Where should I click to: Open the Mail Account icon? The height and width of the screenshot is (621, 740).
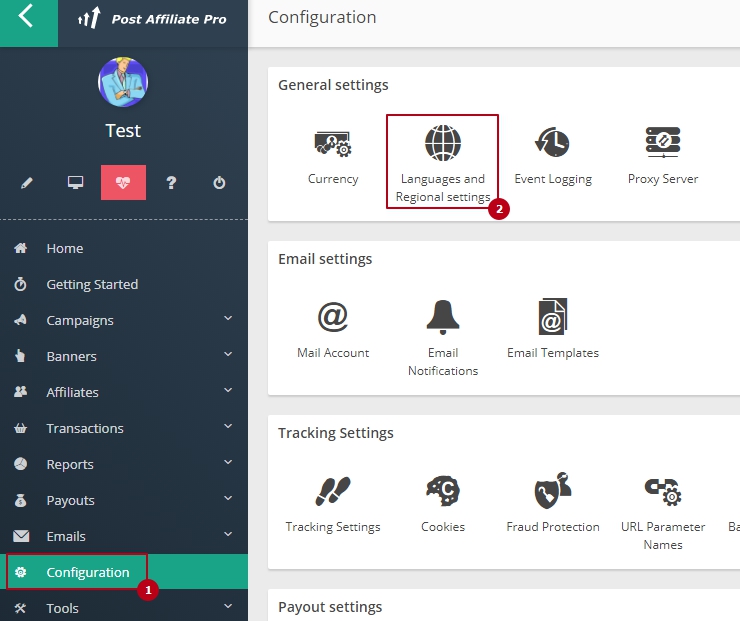(333, 317)
